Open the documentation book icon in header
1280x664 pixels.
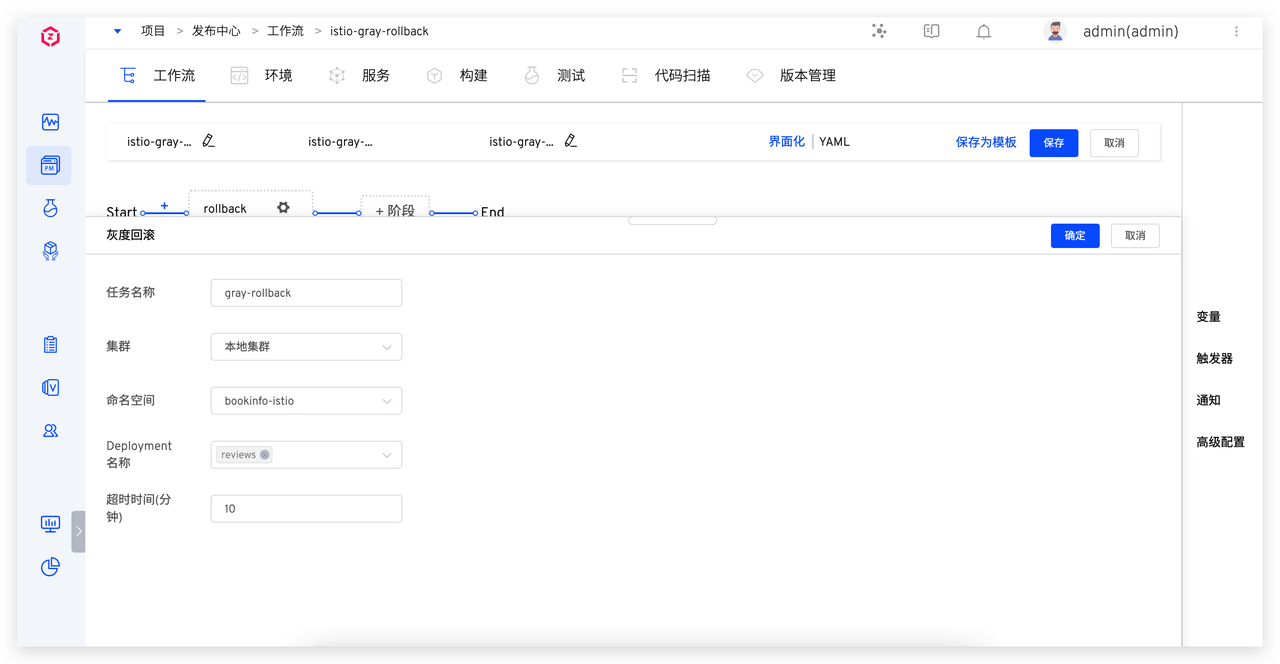(931, 32)
